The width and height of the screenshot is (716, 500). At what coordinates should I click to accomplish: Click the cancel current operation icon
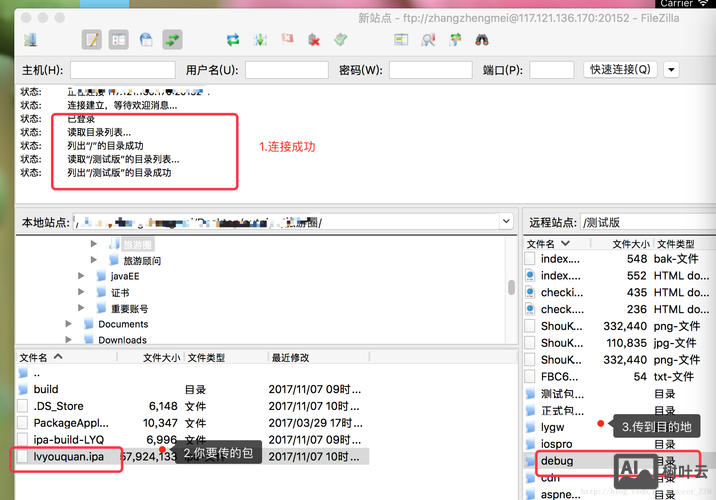point(287,39)
